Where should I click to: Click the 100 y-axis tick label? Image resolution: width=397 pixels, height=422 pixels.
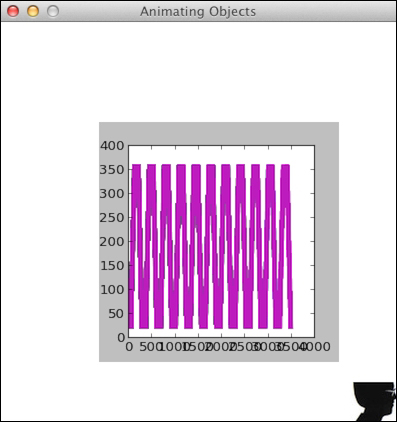coord(112,290)
